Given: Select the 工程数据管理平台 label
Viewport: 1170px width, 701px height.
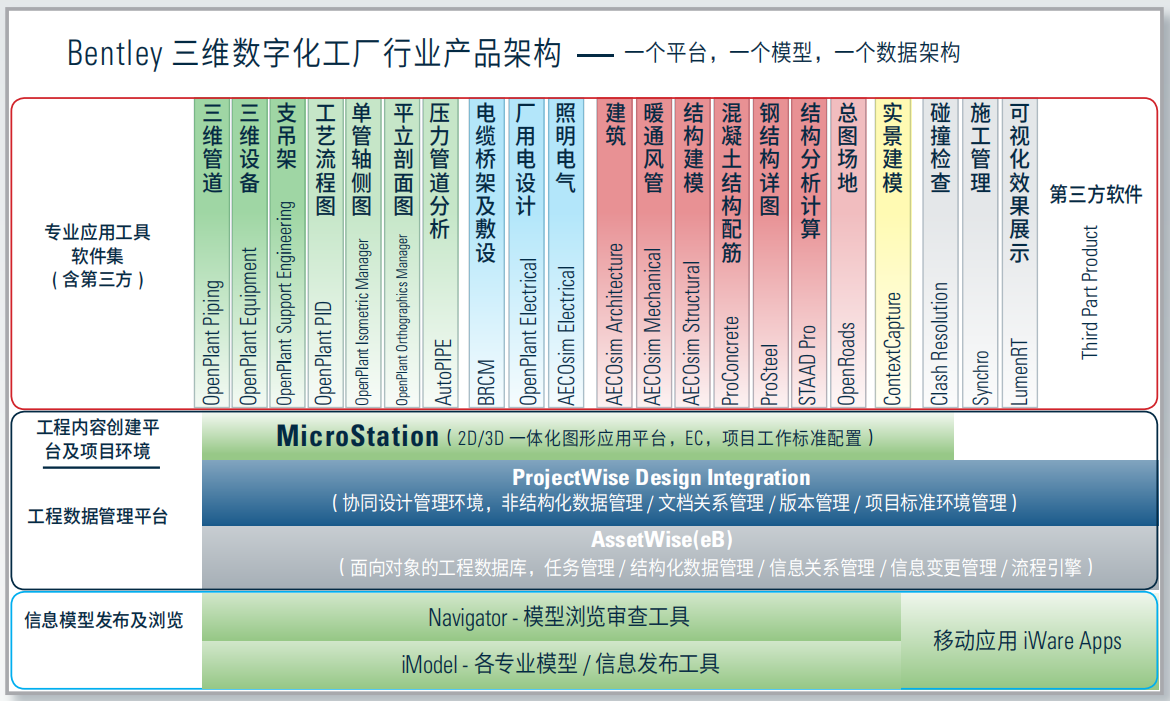Looking at the screenshot, I should coord(98,516).
